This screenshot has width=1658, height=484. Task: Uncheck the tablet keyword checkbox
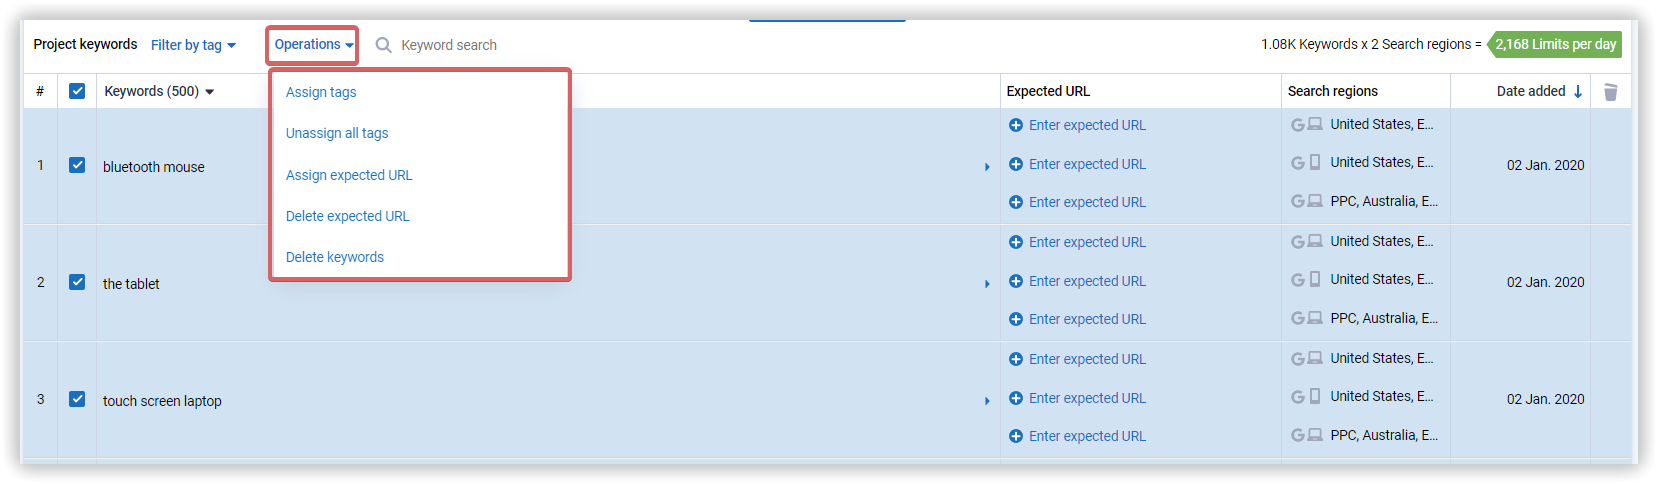[x=77, y=282]
